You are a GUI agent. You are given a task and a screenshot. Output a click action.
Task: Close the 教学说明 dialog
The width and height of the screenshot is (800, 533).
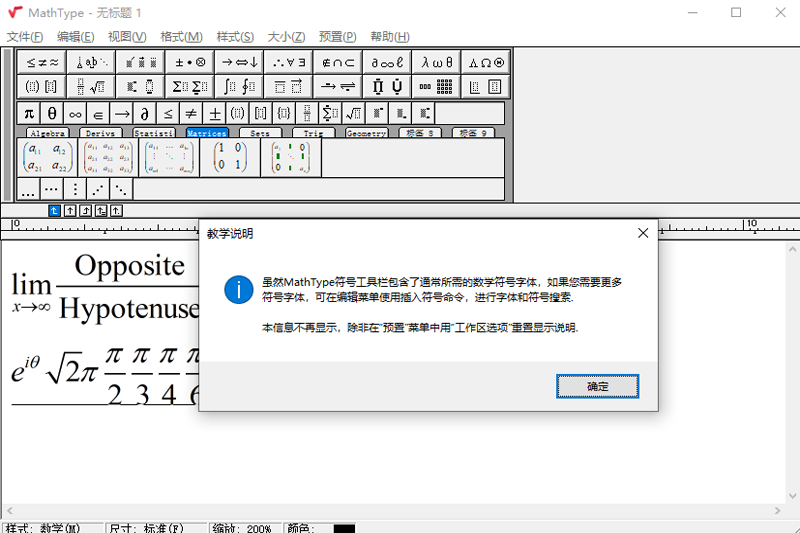[643, 233]
